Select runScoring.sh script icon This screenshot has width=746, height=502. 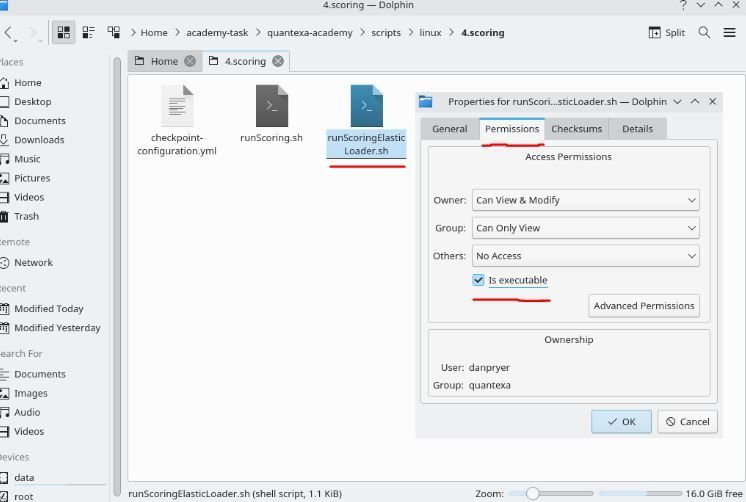[272, 106]
